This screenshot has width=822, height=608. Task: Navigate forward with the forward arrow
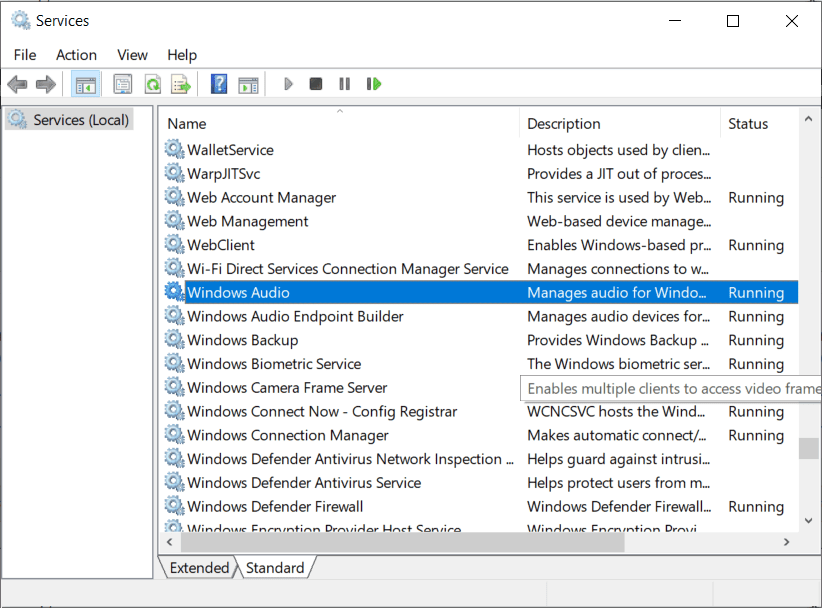[x=45, y=83]
